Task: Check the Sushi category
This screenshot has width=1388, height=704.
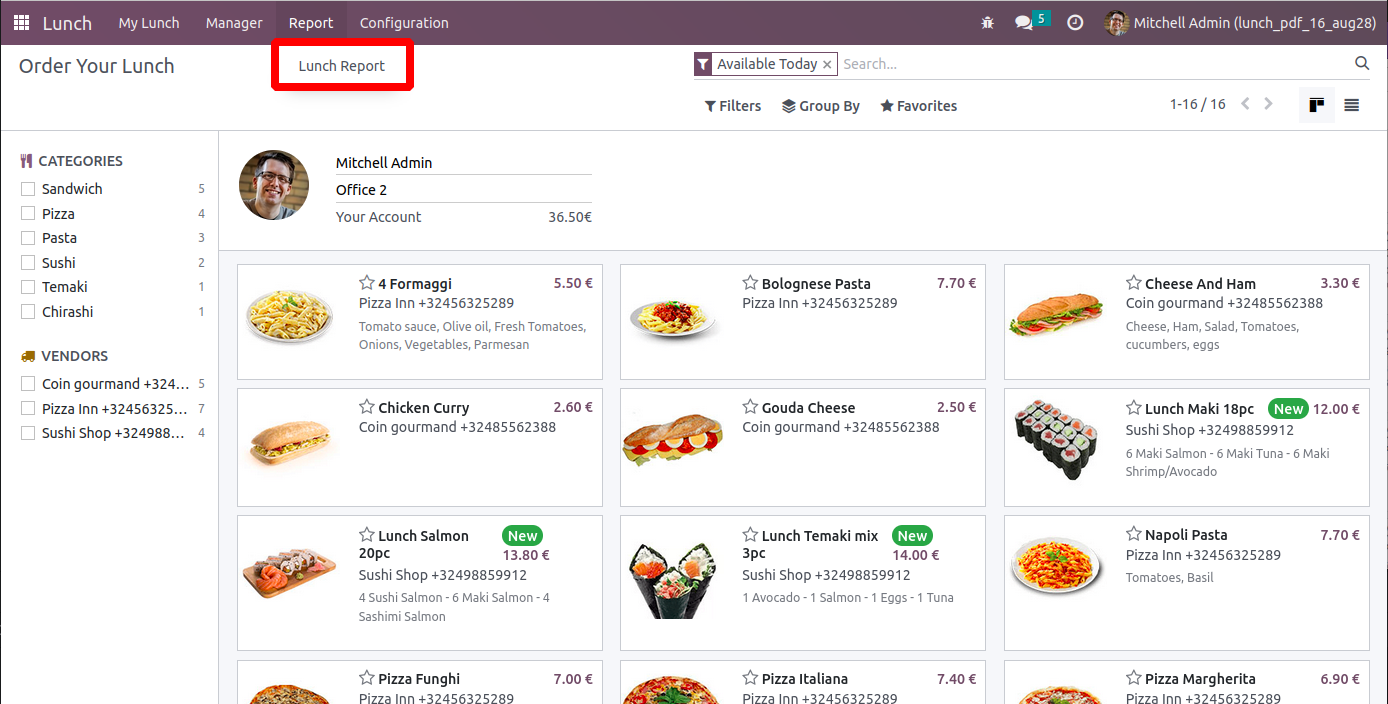Action: tap(28, 262)
